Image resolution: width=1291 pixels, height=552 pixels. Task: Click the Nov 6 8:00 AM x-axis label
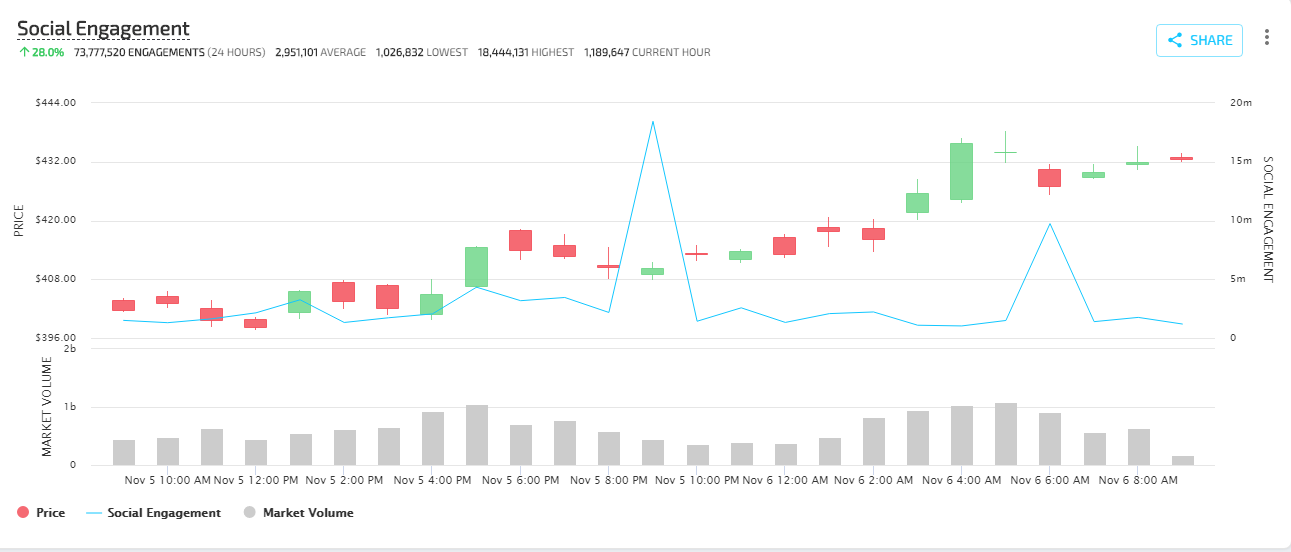1138,480
